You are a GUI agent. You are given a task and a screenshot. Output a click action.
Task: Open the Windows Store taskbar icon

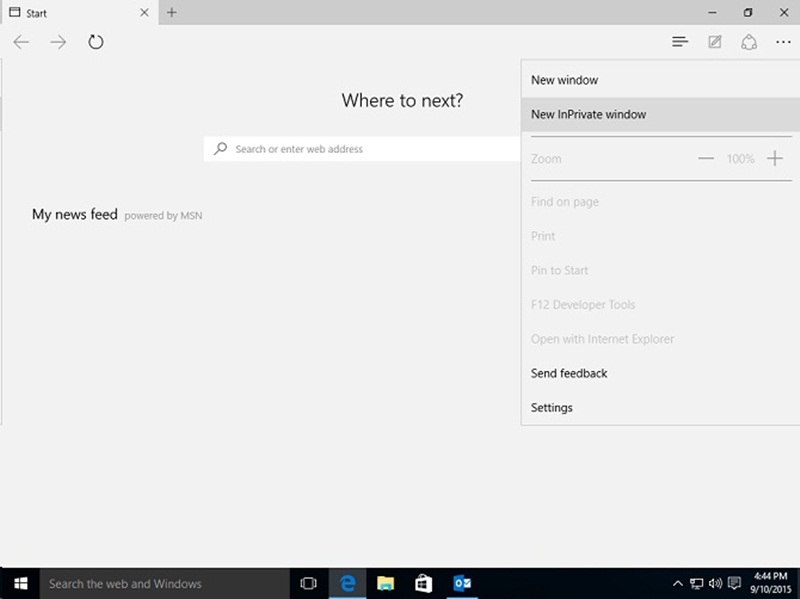(x=423, y=584)
